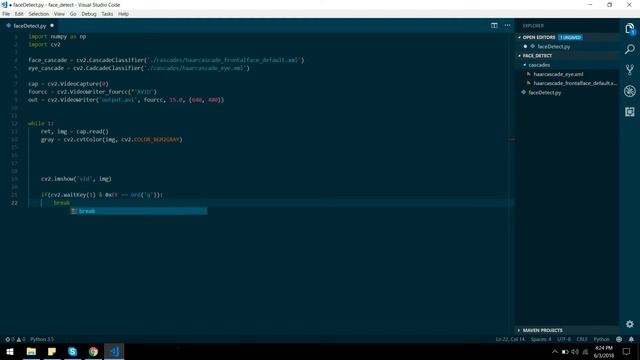Open Sticky Notes from taskbar
Viewport: 640px width, 360px height.
click(x=52, y=351)
